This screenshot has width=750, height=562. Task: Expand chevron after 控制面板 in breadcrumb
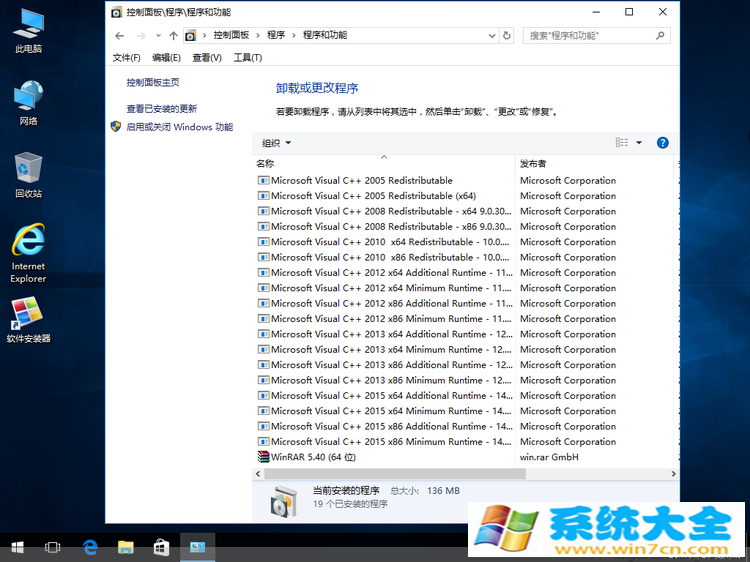pyautogui.click(x=258, y=35)
